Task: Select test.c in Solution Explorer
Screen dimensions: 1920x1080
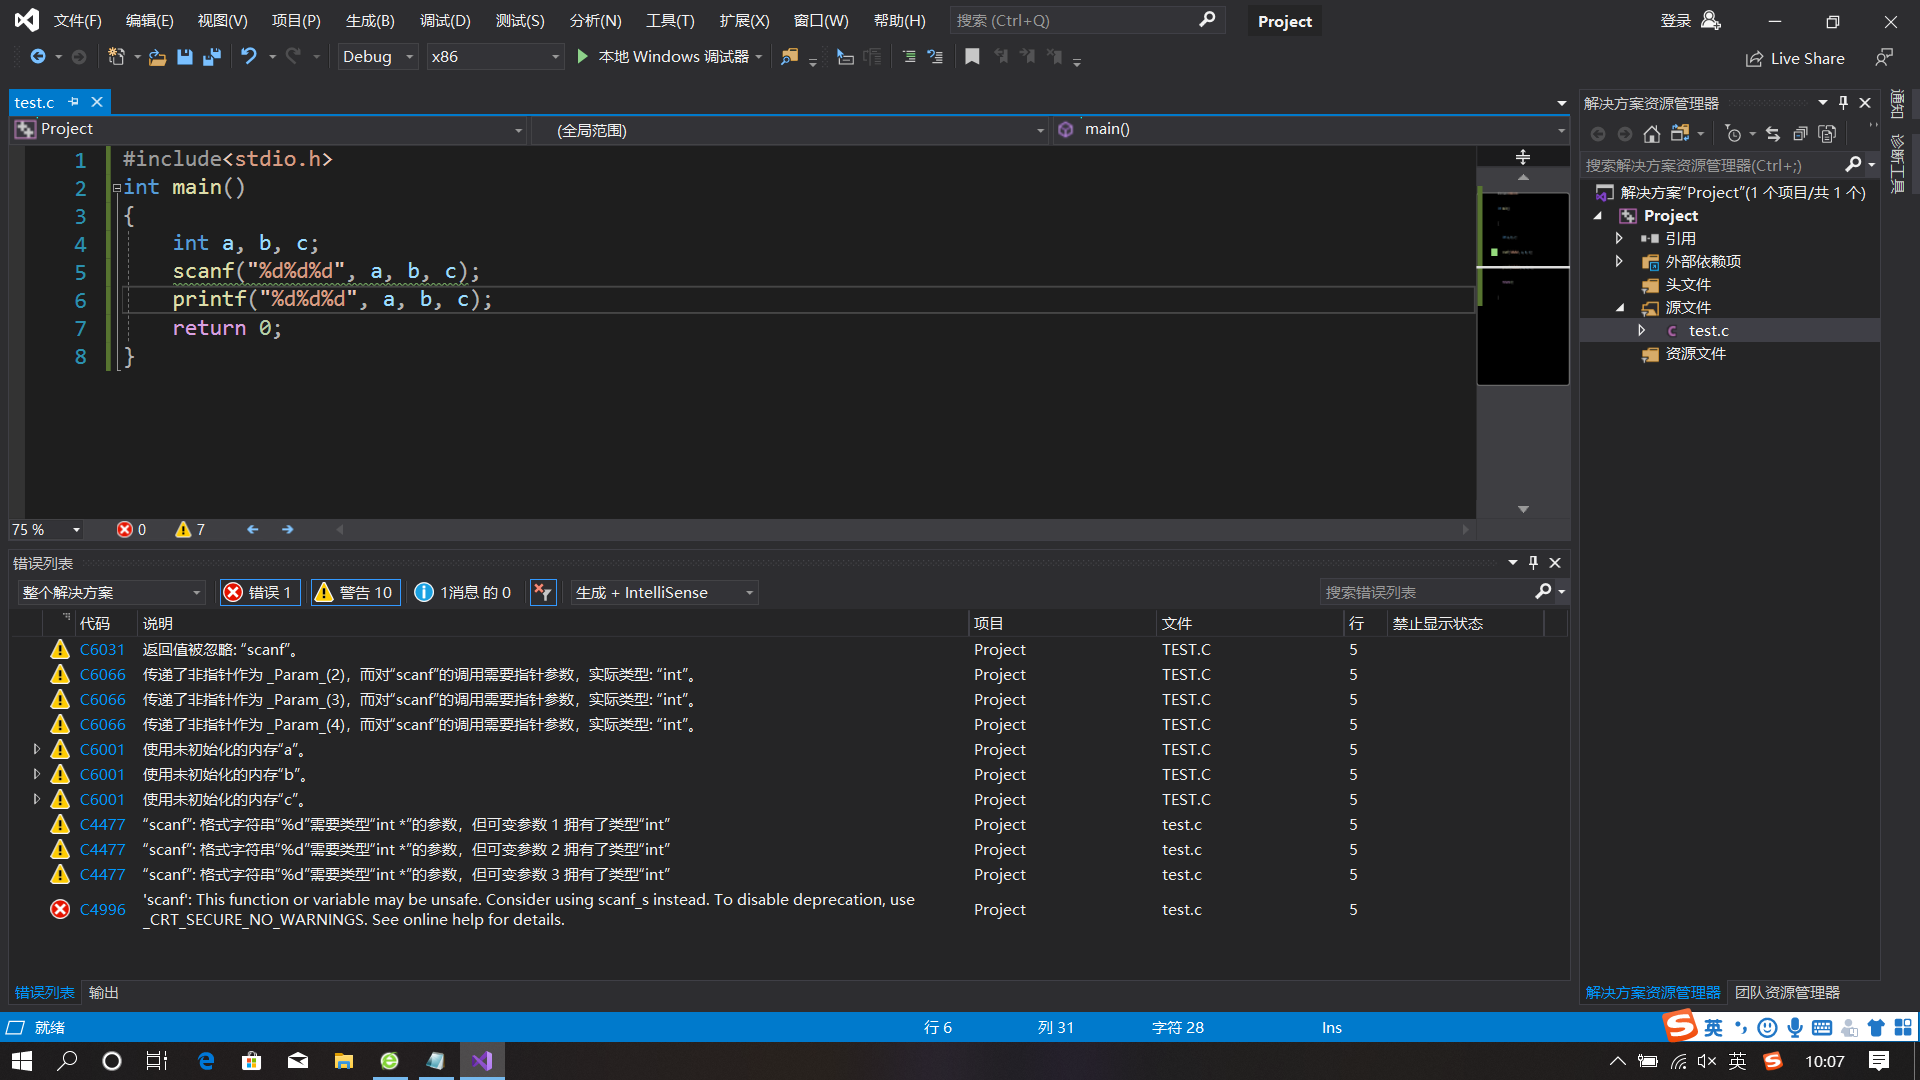Action: click(x=1708, y=330)
